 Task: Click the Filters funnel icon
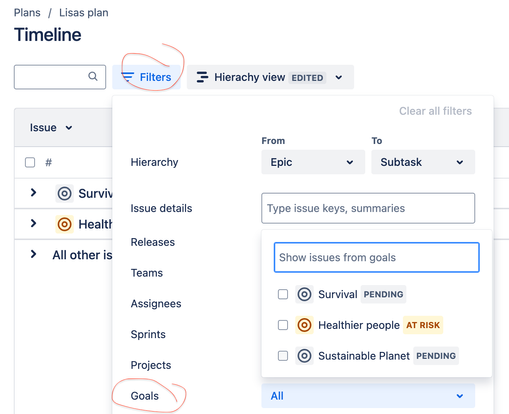pyautogui.click(x=127, y=77)
